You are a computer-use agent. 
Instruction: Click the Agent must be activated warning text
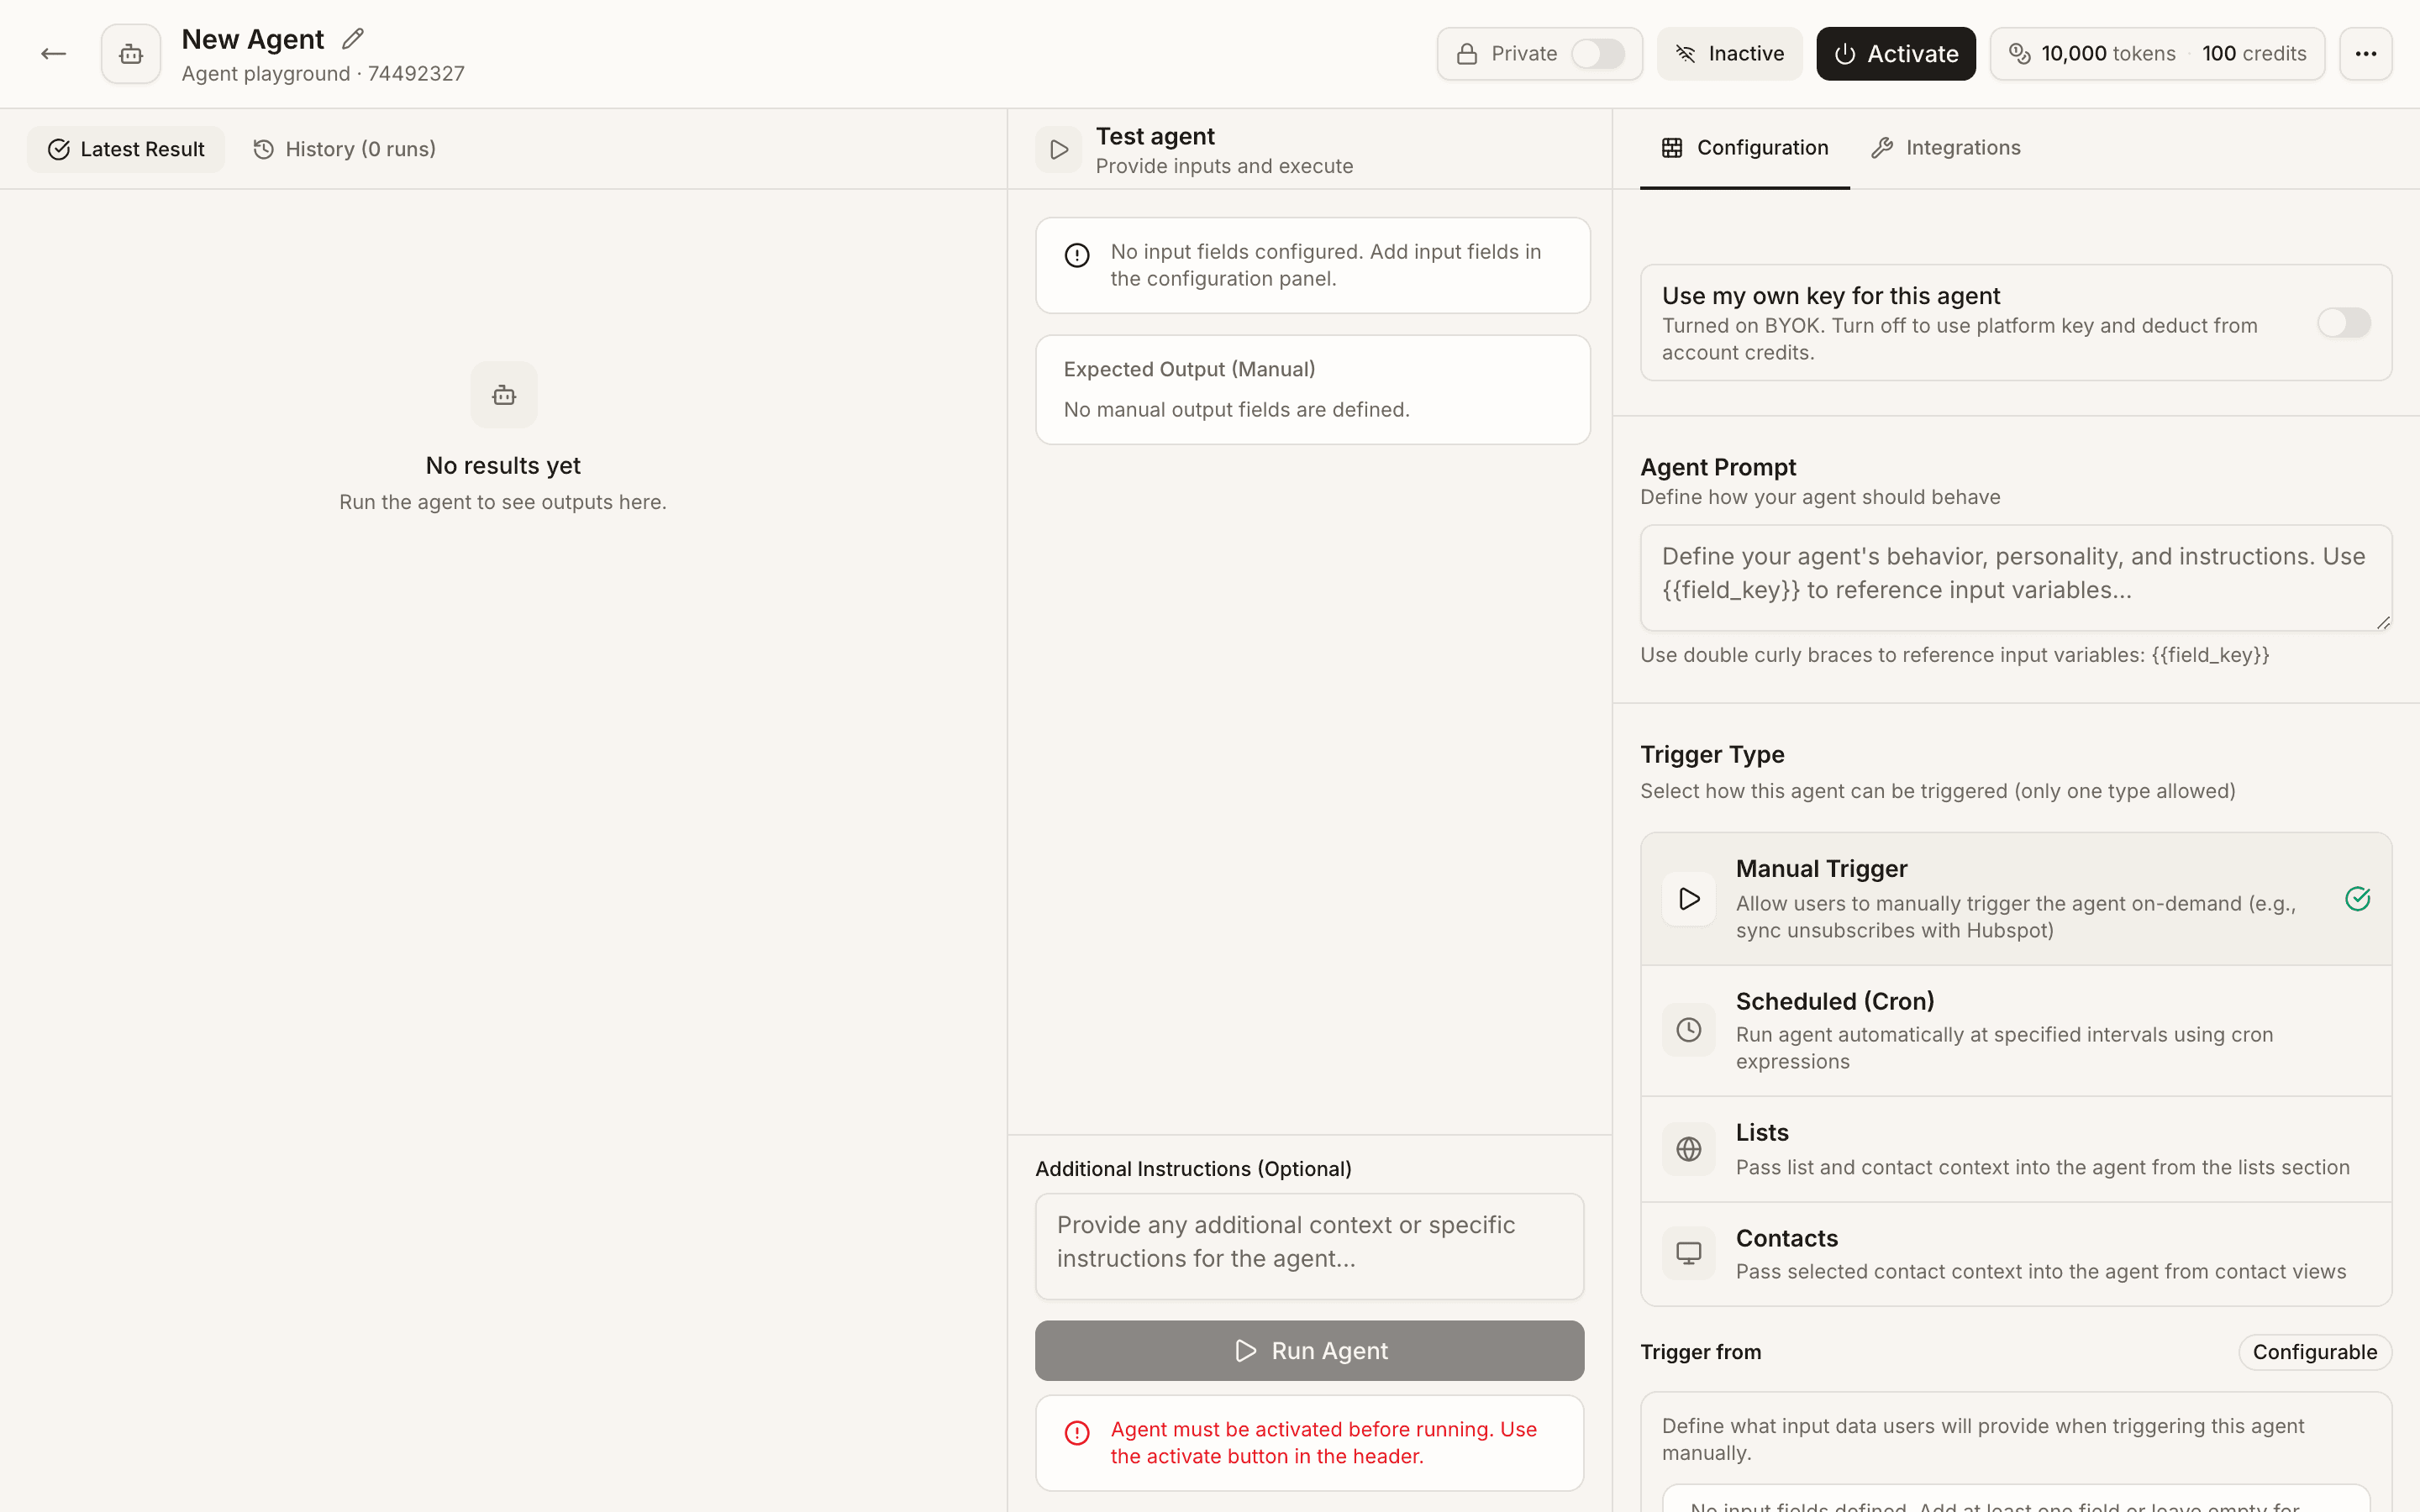tap(1323, 1443)
